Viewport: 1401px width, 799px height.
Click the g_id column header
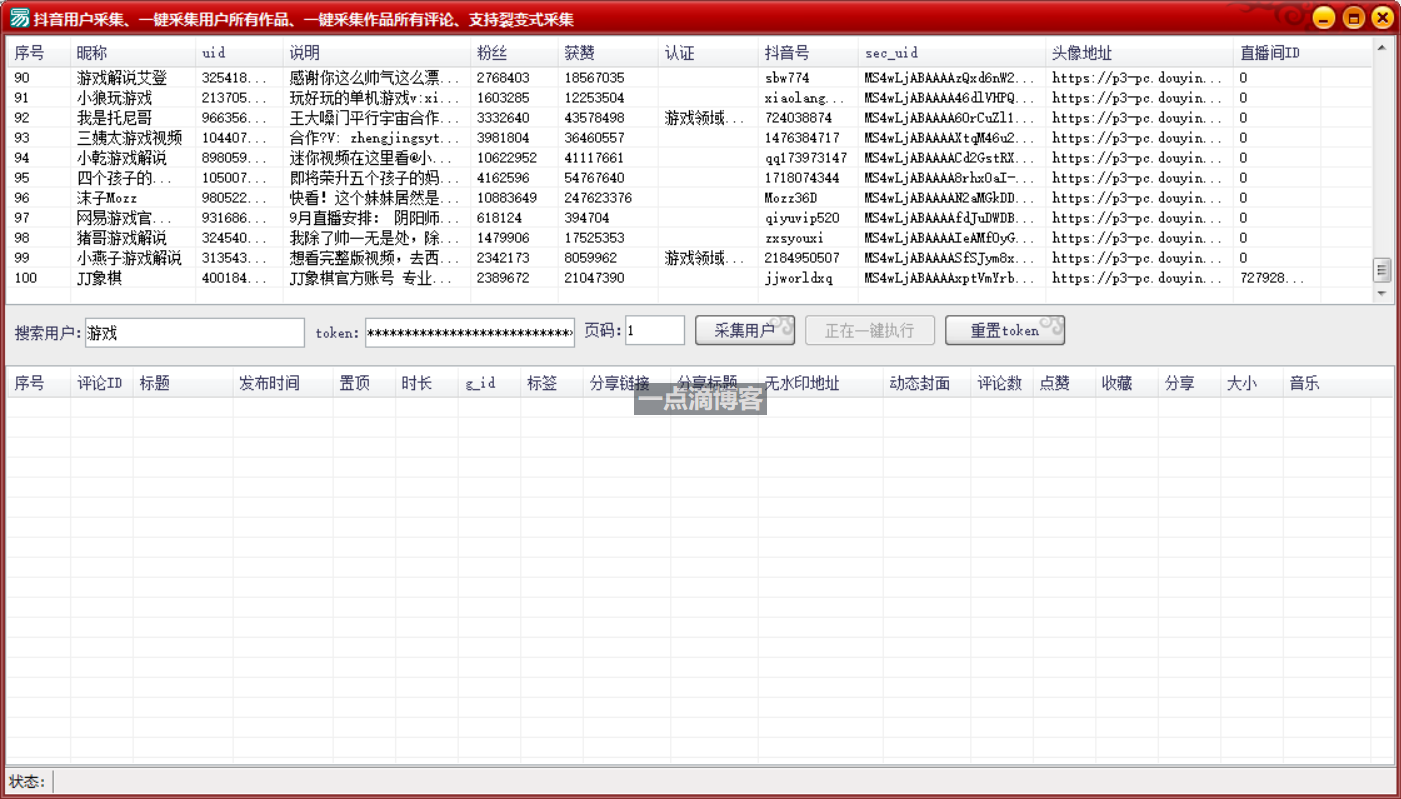coord(489,383)
